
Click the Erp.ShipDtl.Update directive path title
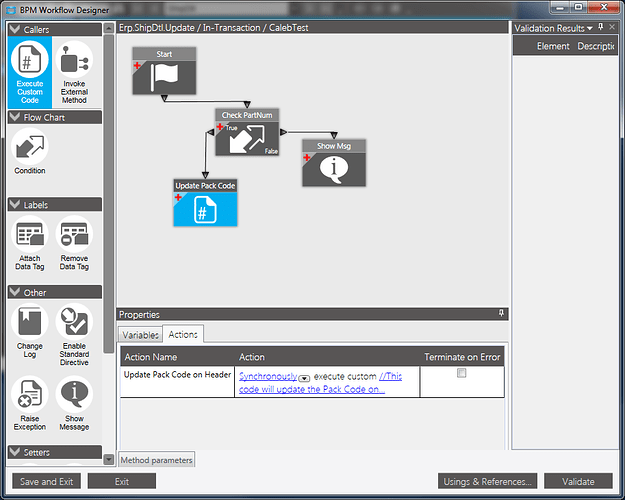pyautogui.click(x=214, y=28)
